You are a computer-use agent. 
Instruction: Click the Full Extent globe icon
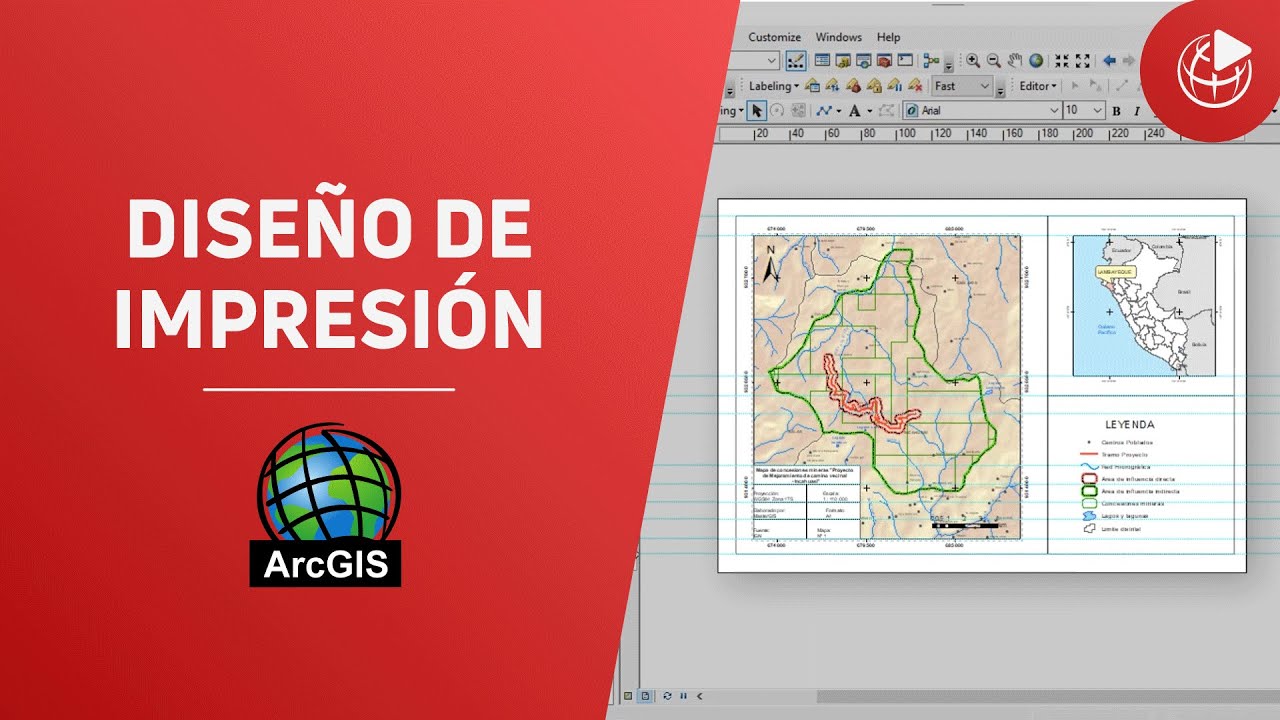click(1036, 61)
